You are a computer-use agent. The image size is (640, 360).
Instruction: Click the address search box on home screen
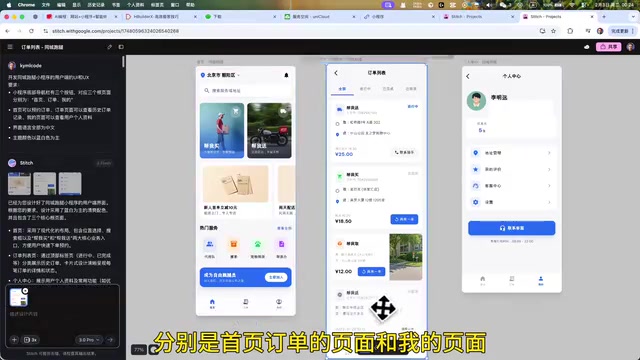246,91
